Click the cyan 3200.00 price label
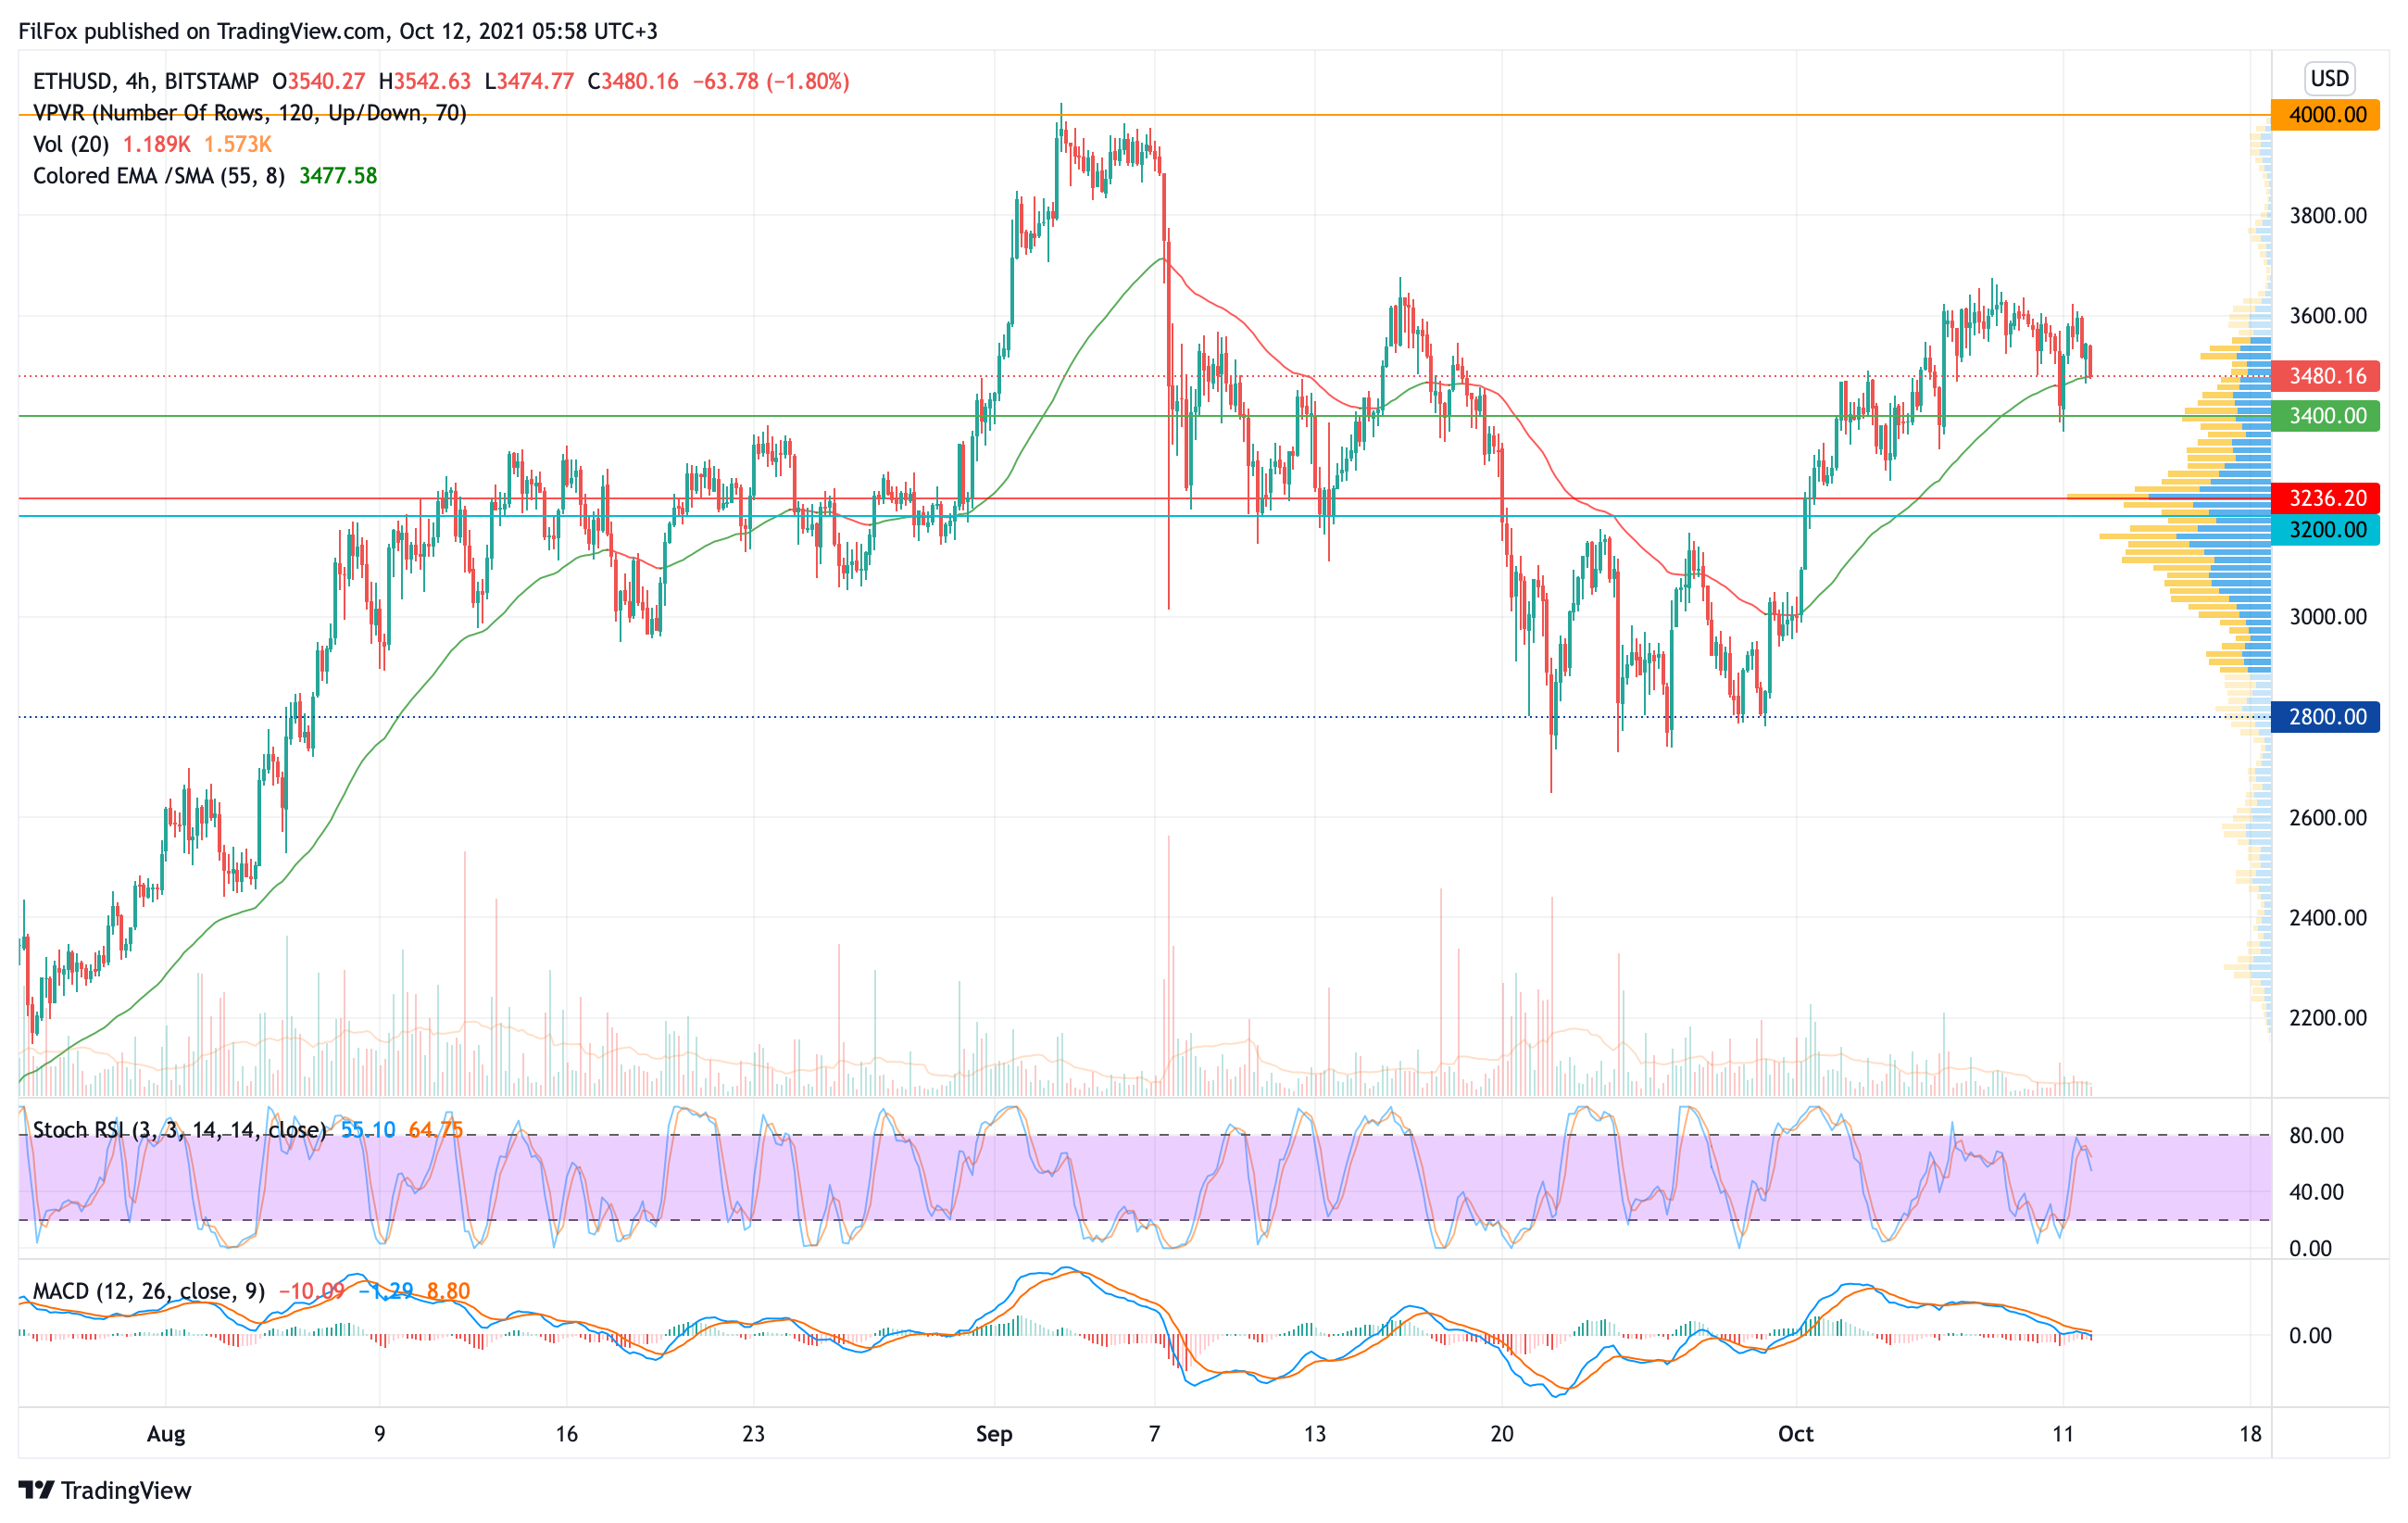2408x1523 pixels. pyautogui.click(x=2325, y=530)
